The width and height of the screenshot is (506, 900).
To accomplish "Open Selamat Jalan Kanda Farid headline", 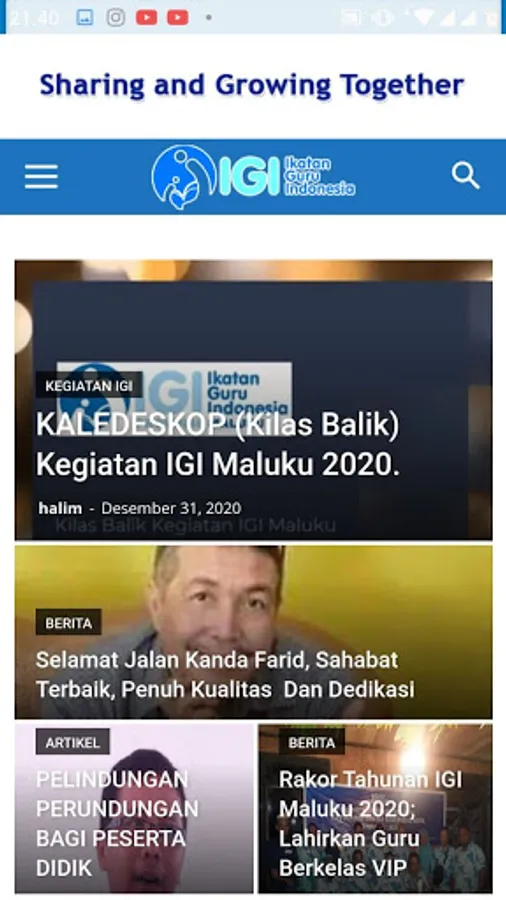I will pos(225,674).
